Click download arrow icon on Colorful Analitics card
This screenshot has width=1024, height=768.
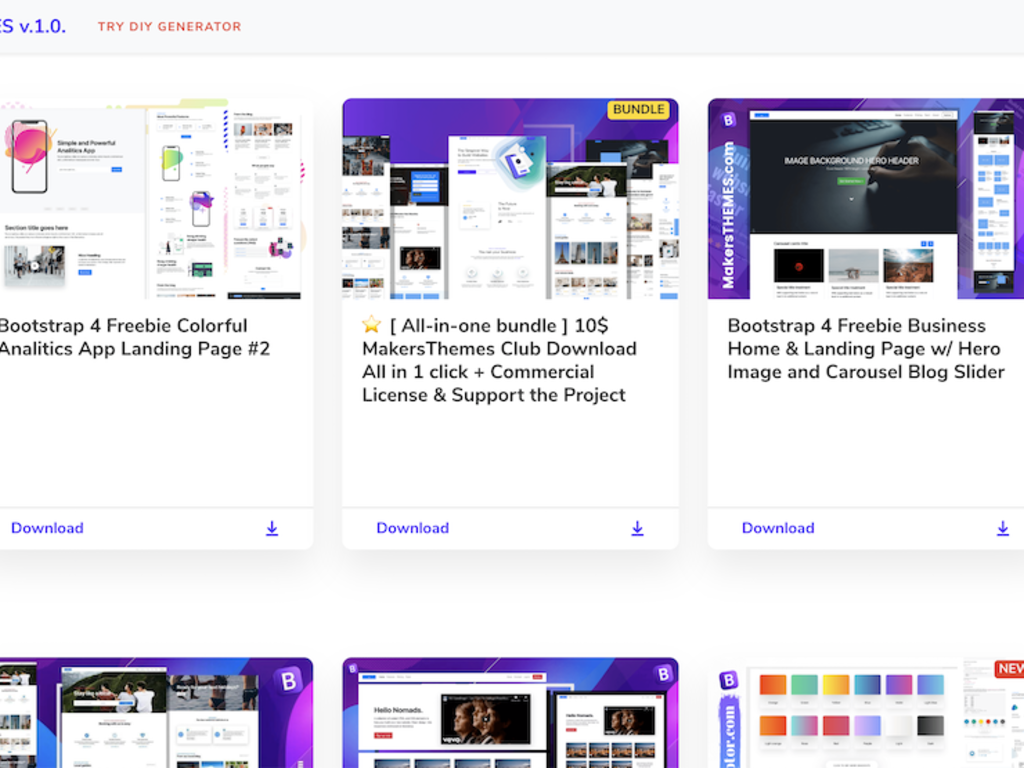tap(272, 528)
